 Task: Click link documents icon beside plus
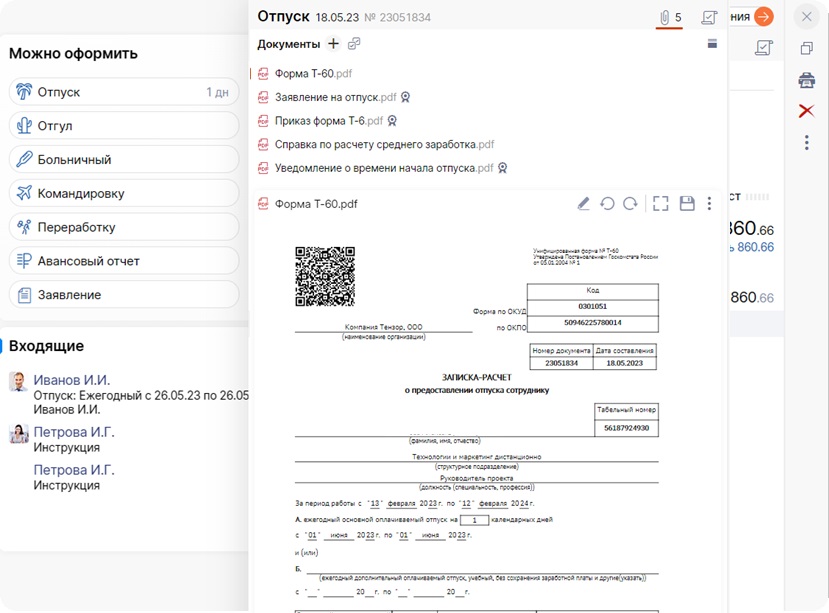click(354, 43)
